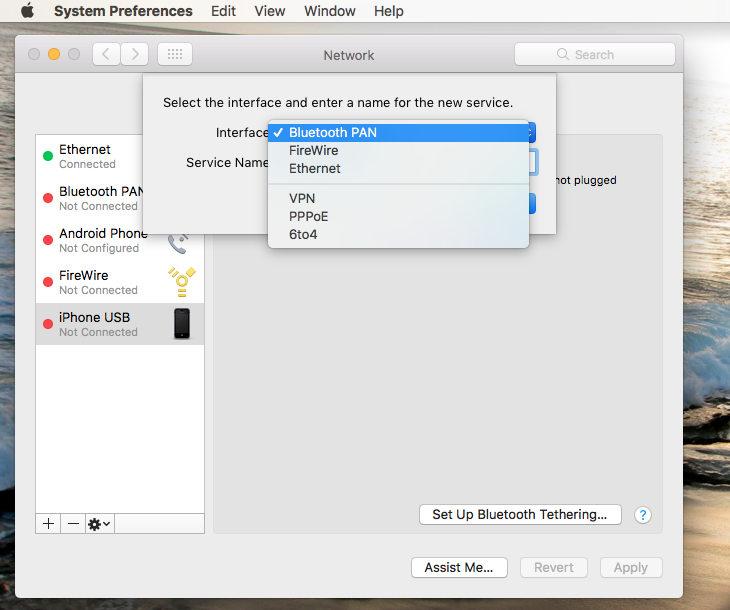
Task: Open the gear action menu
Action: point(100,524)
